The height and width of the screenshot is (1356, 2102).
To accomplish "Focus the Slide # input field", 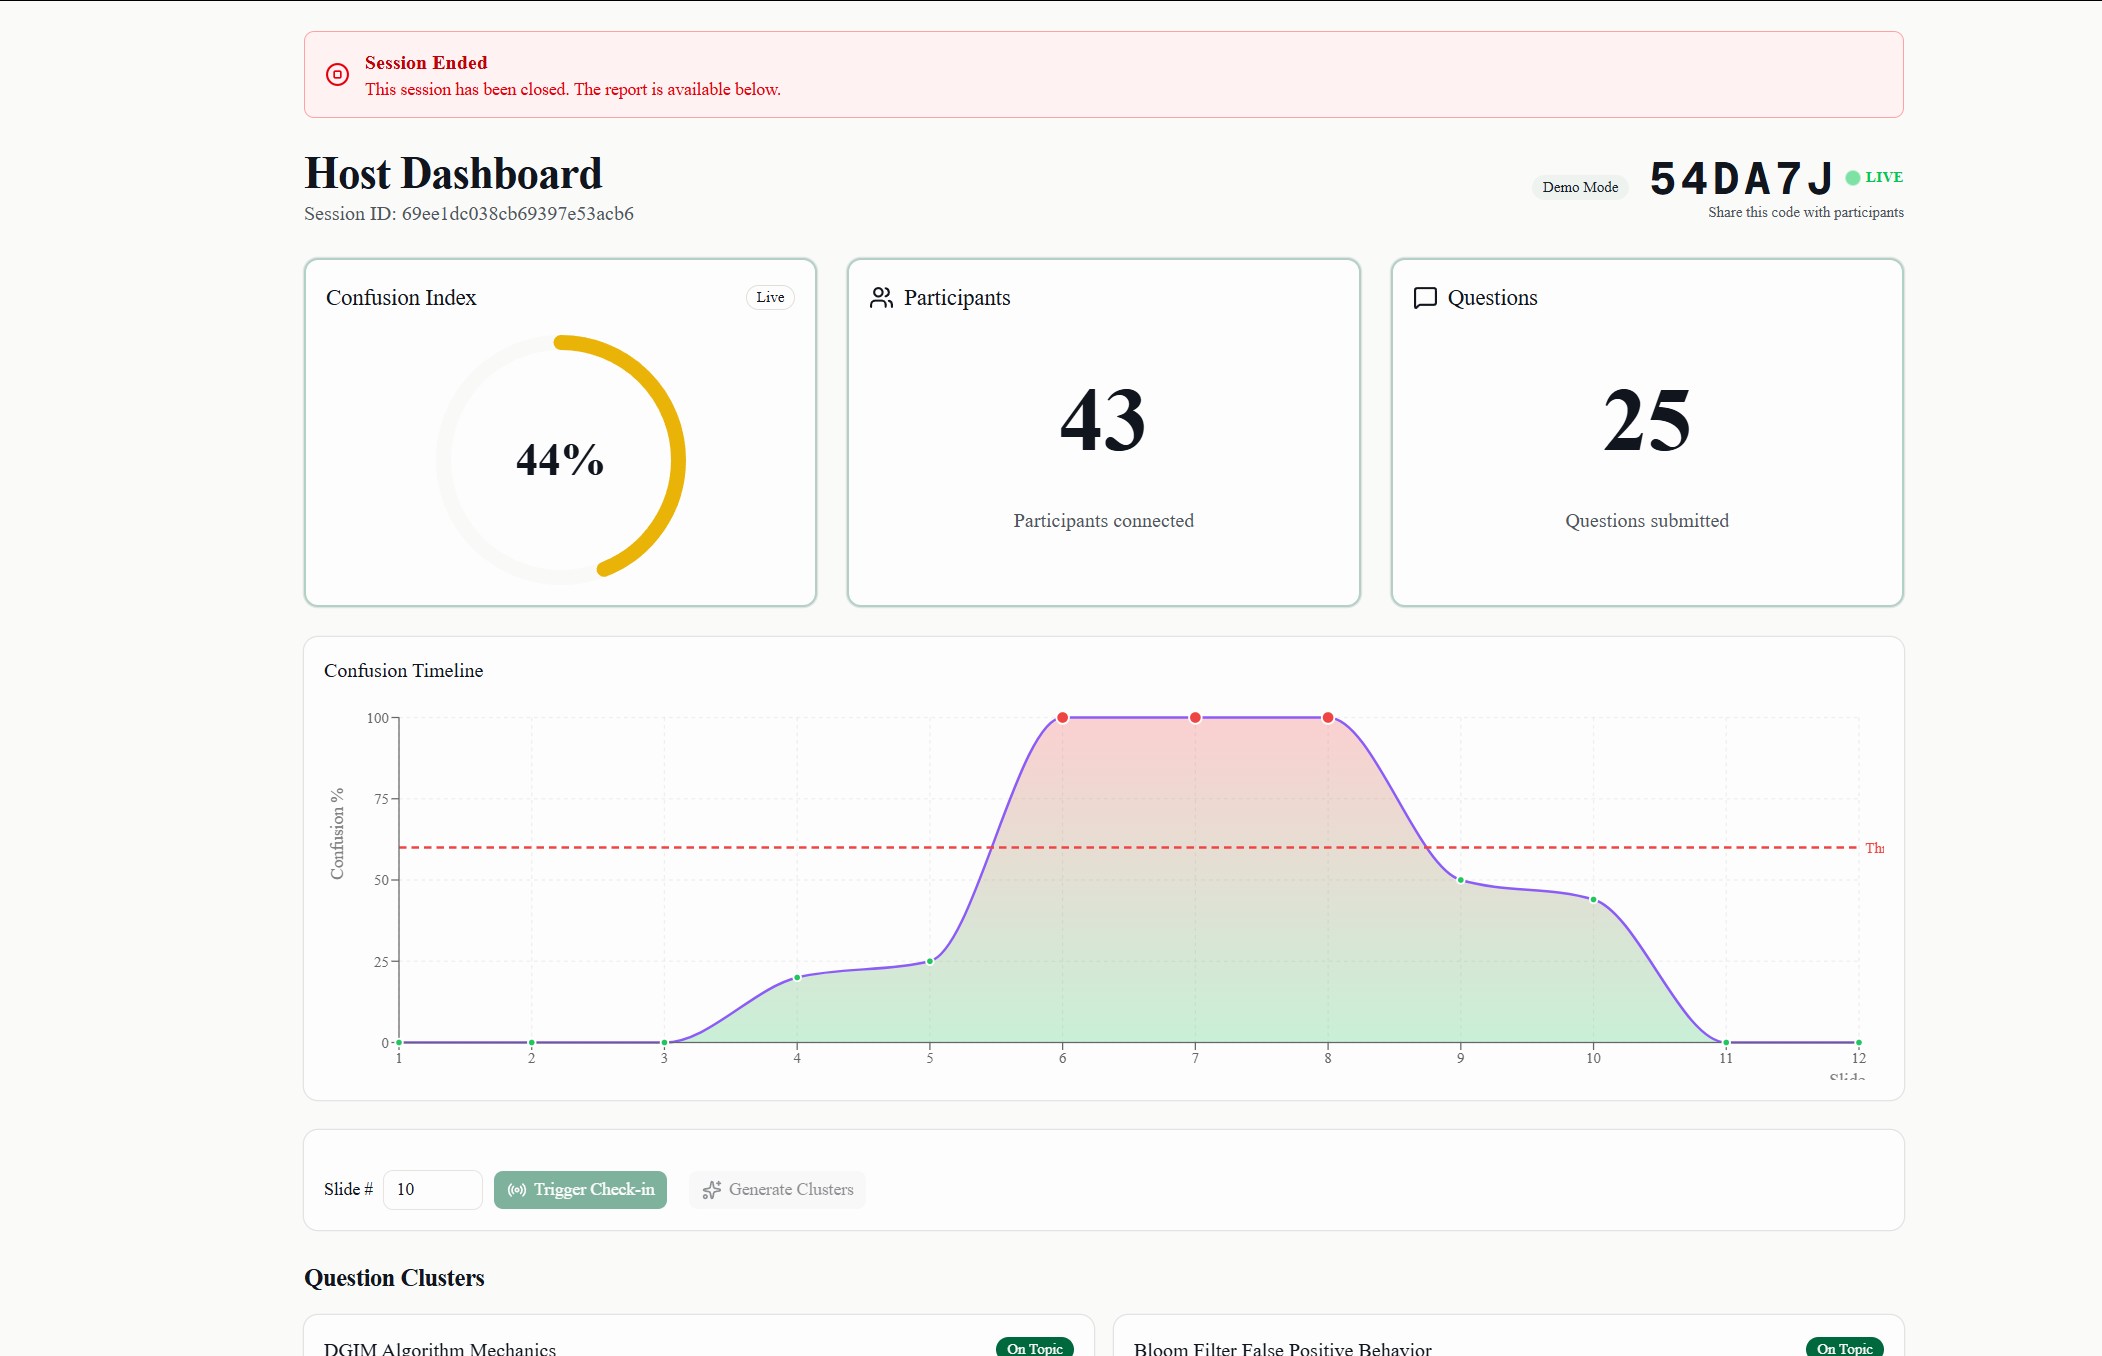I will point(432,1190).
